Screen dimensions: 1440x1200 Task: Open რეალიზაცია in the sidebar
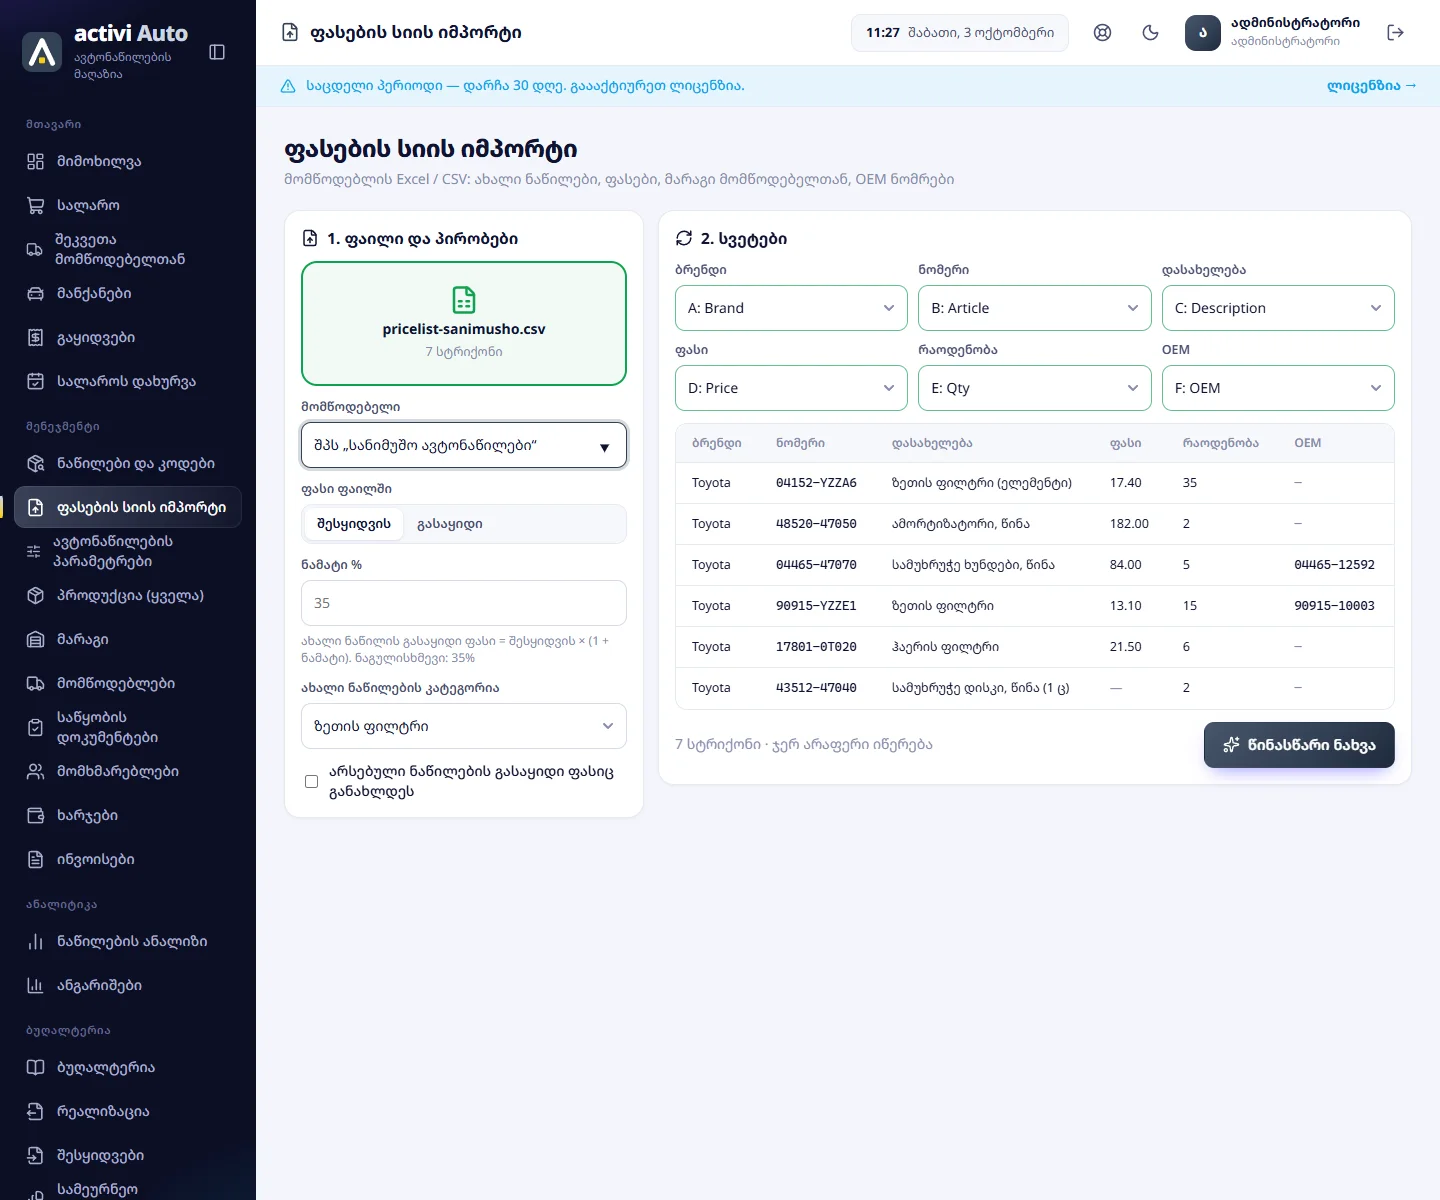[x=128, y=1111]
